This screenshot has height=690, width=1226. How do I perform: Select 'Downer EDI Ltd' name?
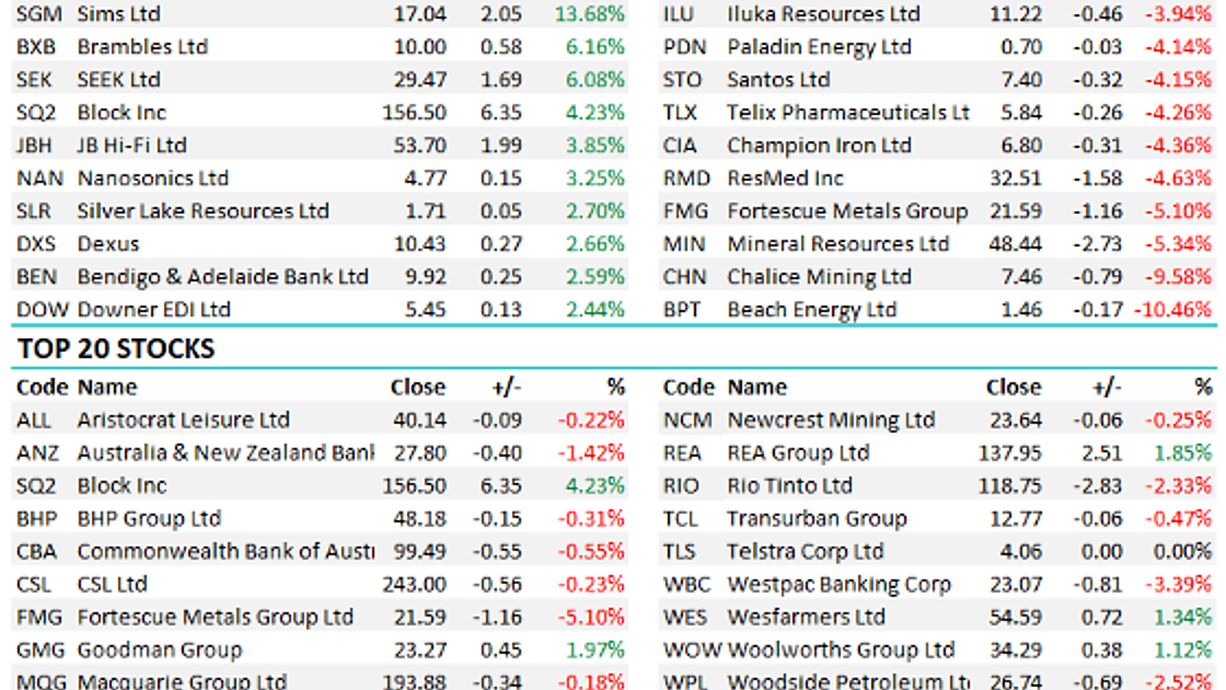coord(154,310)
